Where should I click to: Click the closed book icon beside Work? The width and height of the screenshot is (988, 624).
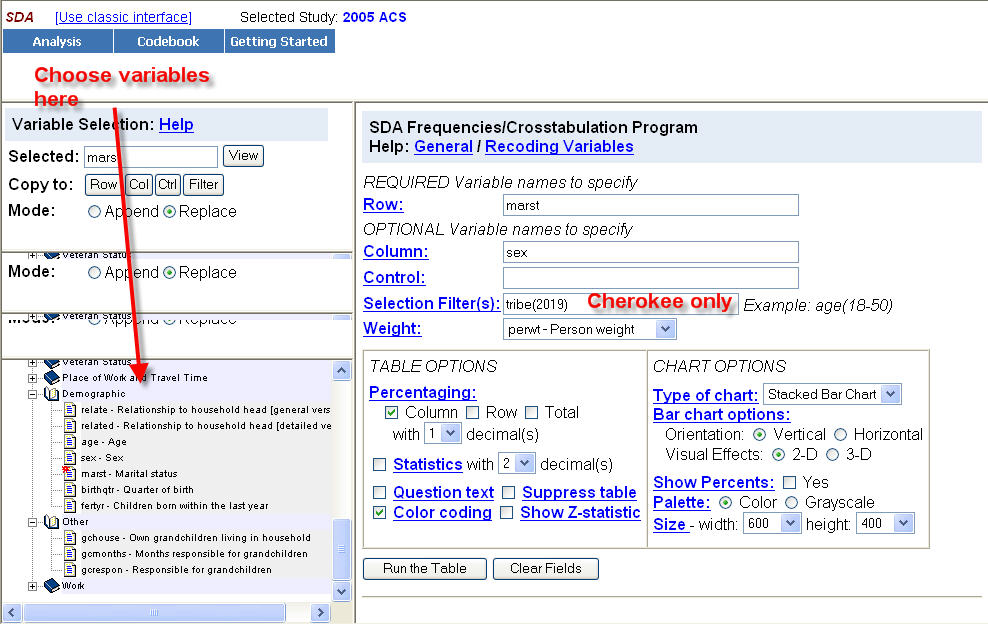tap(51, 586)
